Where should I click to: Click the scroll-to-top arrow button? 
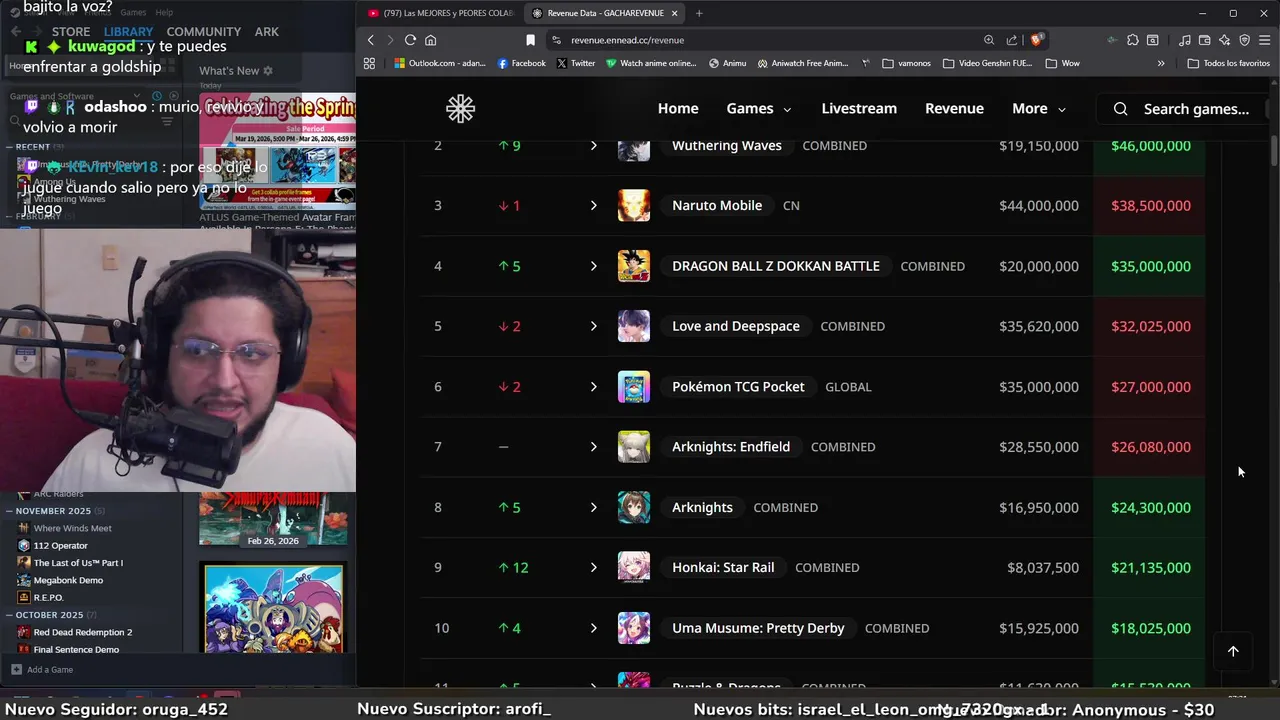point(1233,651)
